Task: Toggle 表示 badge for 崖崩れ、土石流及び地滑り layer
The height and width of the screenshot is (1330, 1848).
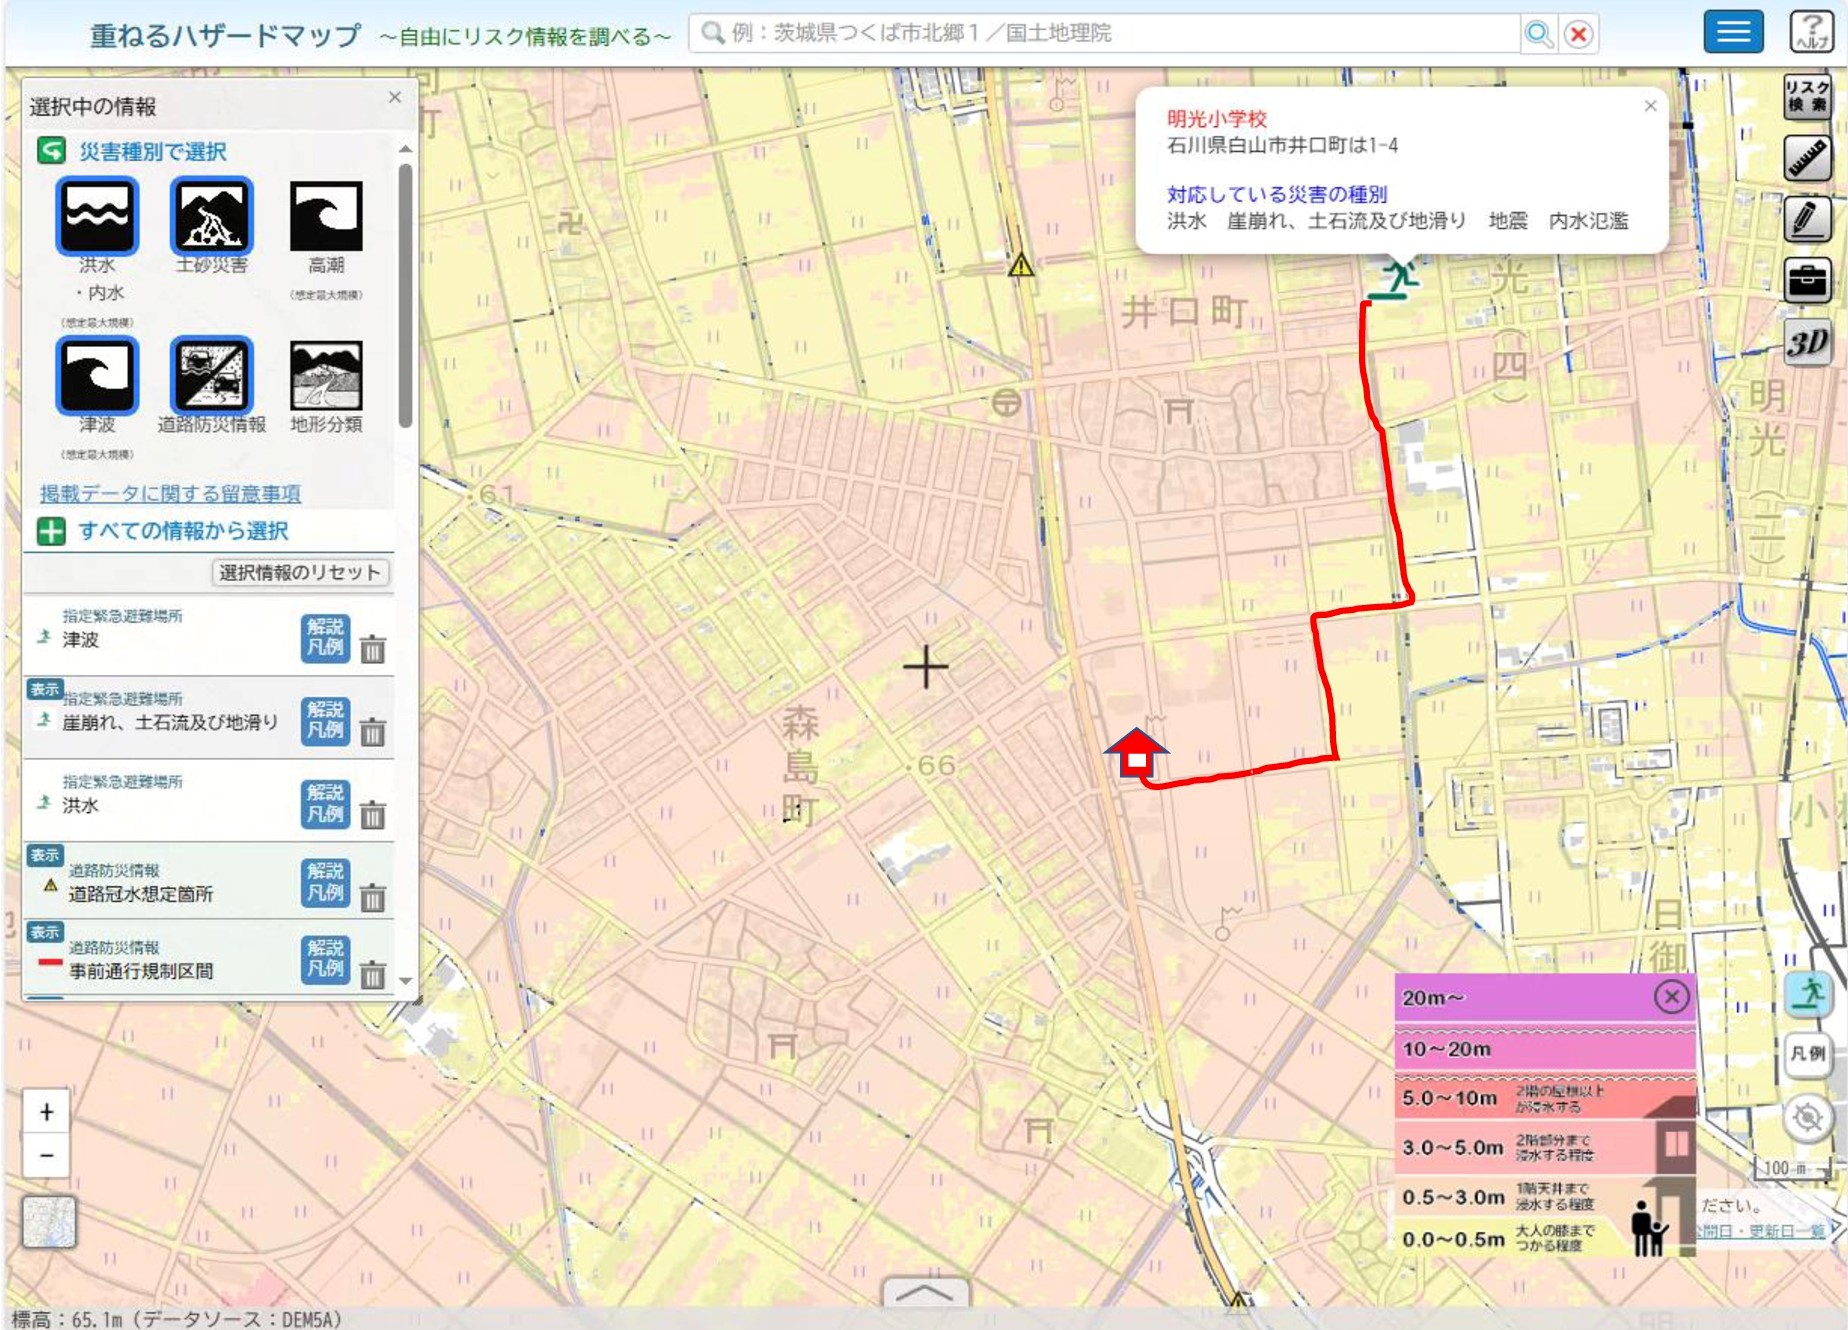Action: coord(45,689)
